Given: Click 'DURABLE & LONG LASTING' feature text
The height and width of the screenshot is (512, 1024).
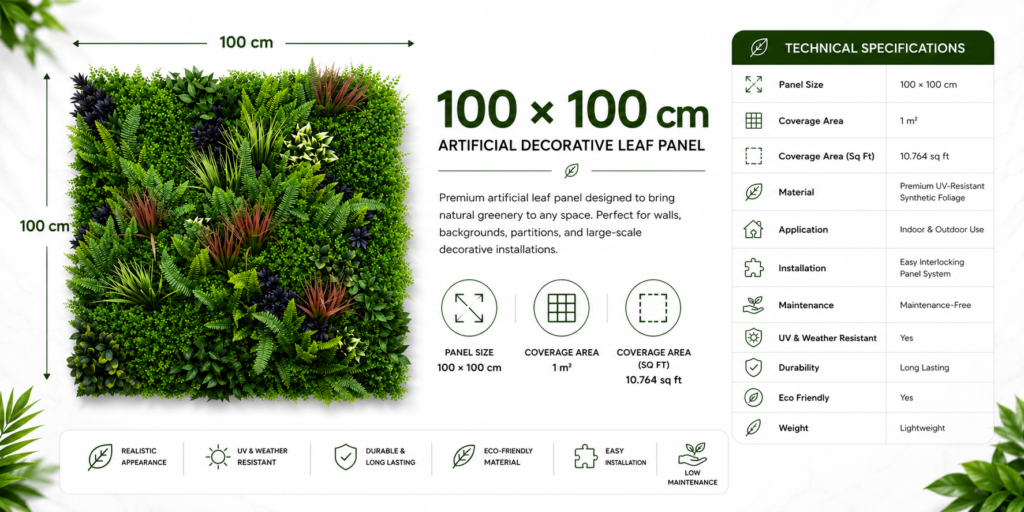Looking at the screenshot, I should pos(390,456).
